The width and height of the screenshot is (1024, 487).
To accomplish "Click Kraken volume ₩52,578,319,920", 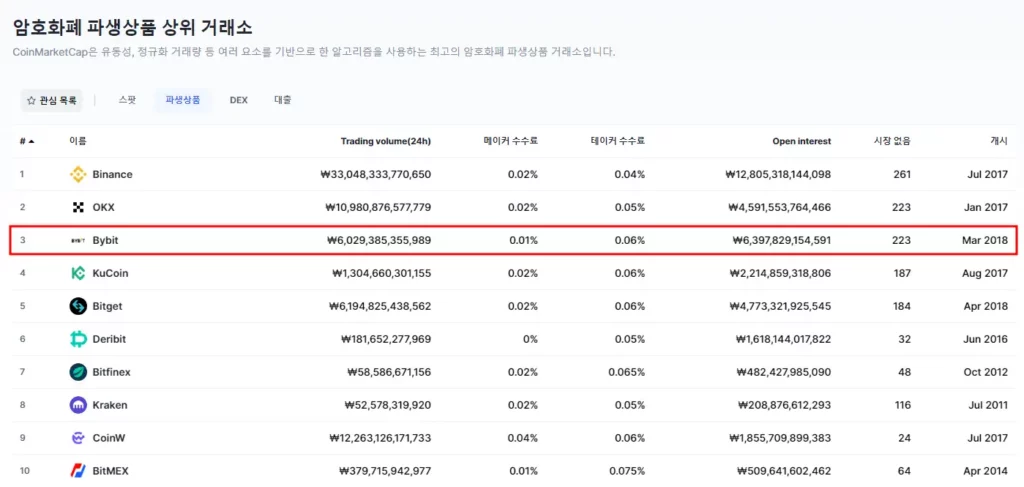I will 387,405.
